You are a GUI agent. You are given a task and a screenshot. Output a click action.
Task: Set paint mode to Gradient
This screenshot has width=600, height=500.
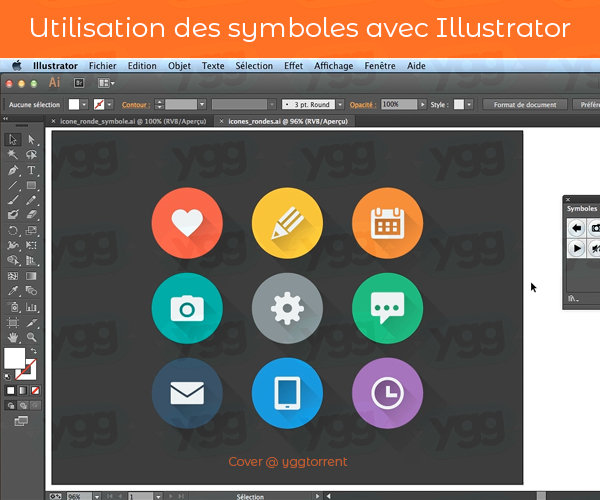[x=23, y=390]
